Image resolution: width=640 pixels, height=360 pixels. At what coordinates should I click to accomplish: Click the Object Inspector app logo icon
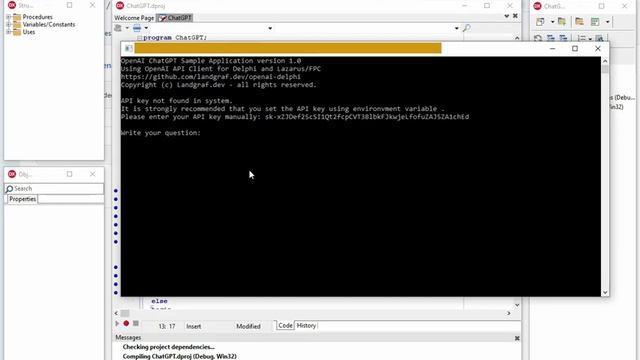click(x=12, y=174)
